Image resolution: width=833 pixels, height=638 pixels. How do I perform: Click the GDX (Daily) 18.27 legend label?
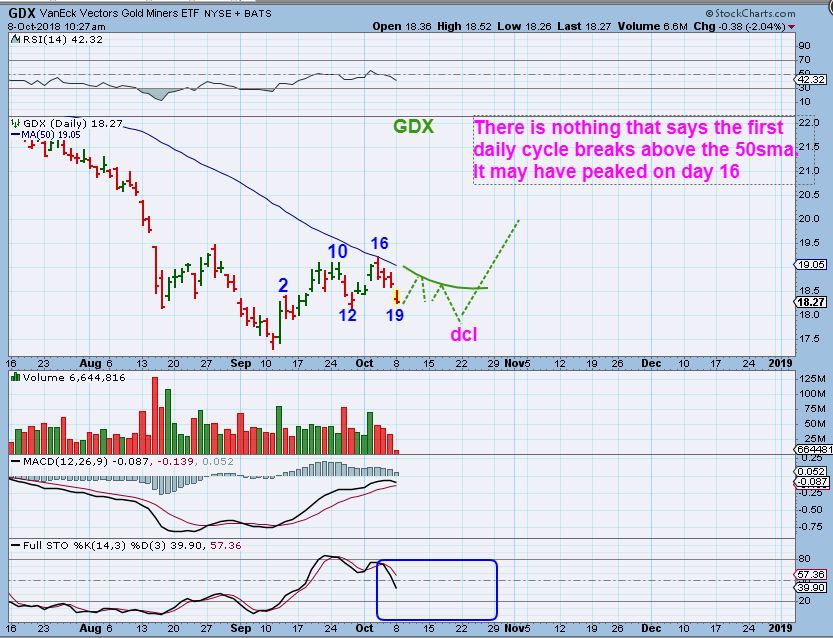pyautogui.click(x=73, y=123)
